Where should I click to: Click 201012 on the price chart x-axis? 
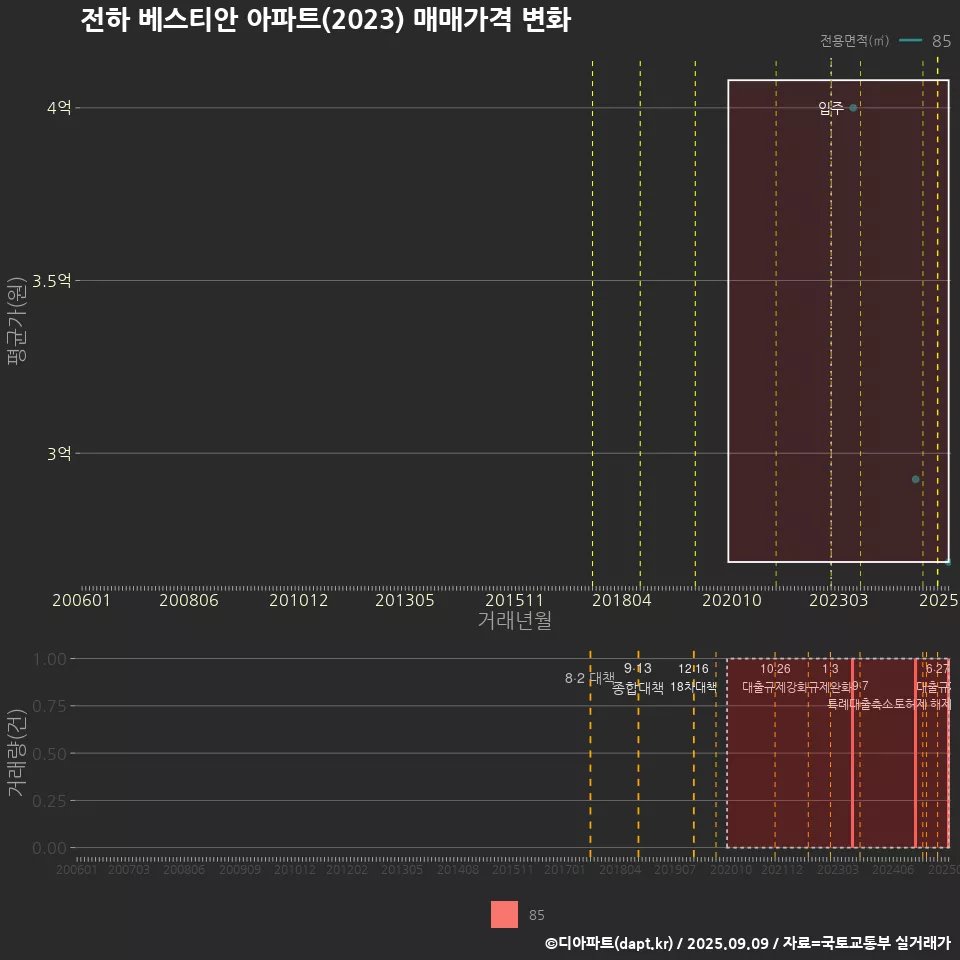point(299,600)
